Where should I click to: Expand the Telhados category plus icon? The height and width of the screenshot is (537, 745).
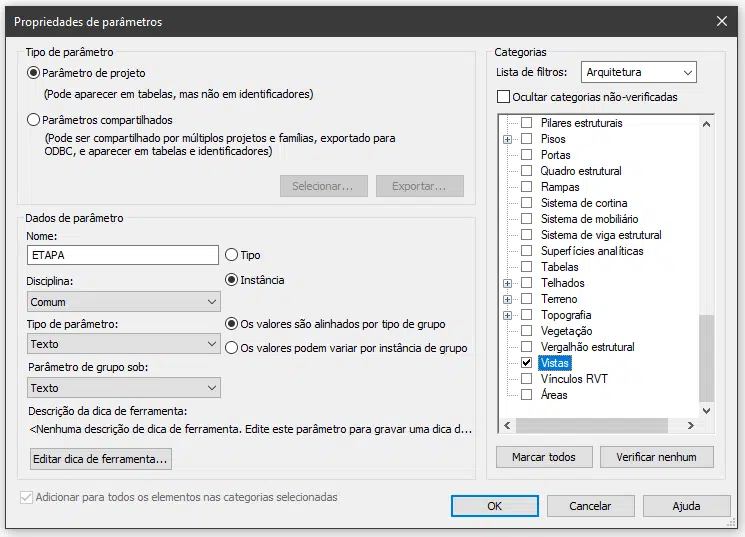click(507, 283)
